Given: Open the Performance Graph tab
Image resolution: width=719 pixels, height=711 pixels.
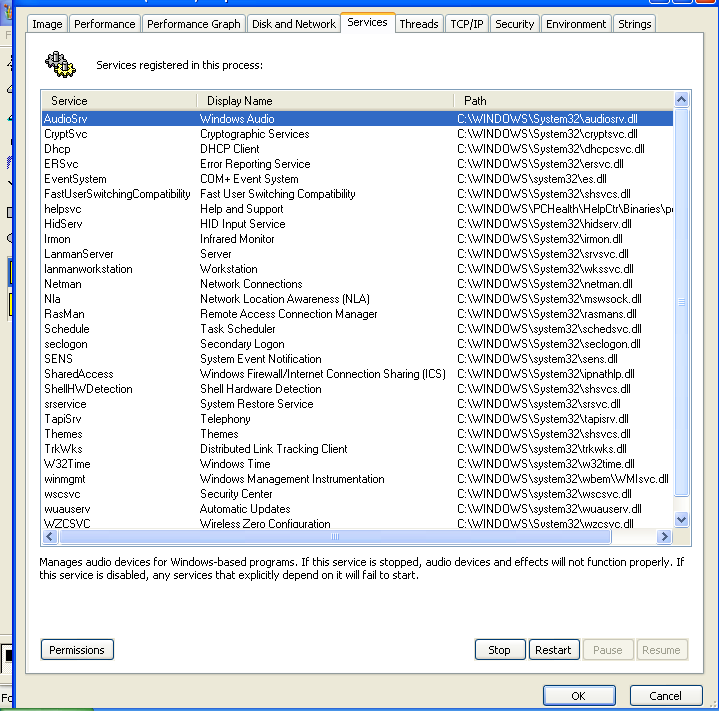Looking at the screenshot, I should (194, 24).
